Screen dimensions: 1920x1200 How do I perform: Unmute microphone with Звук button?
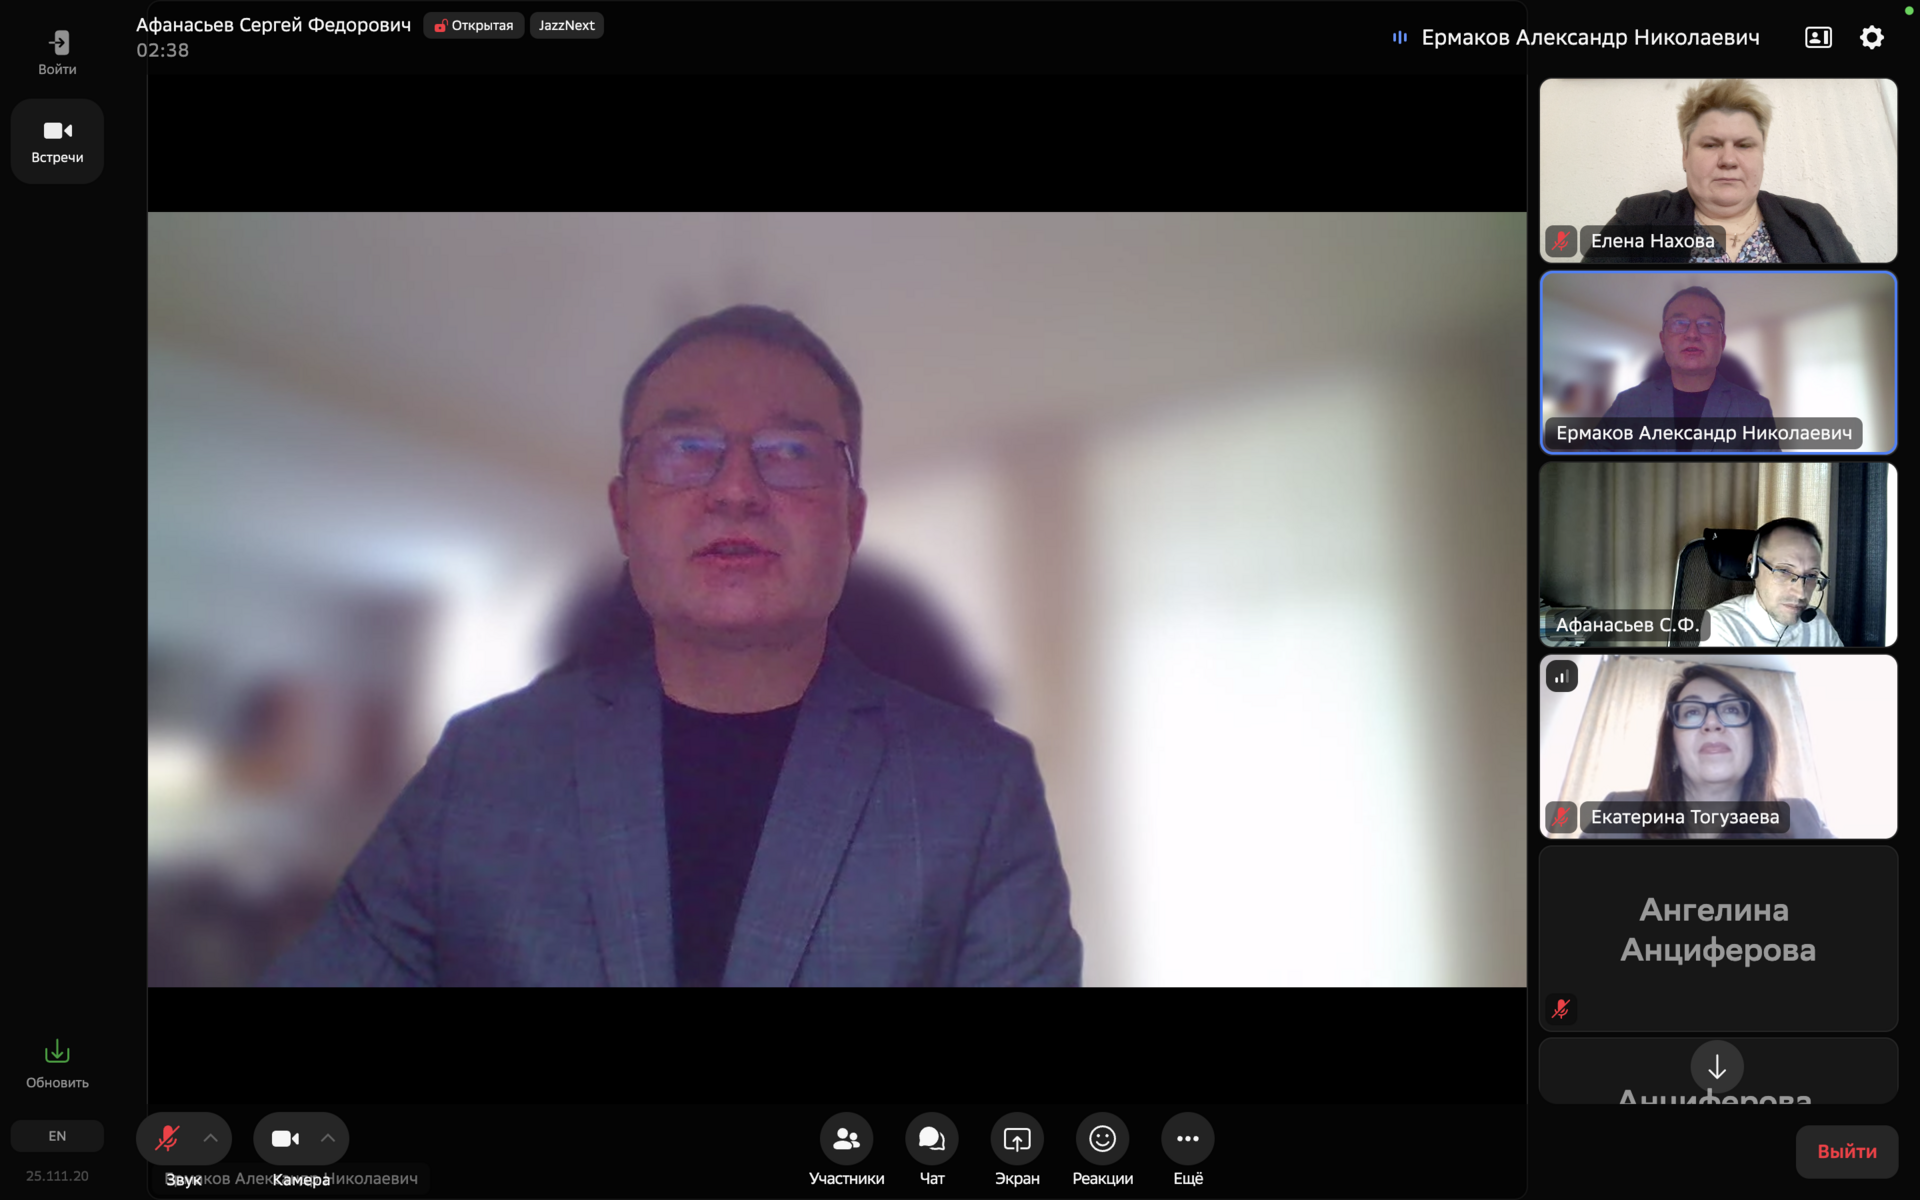167,1138
